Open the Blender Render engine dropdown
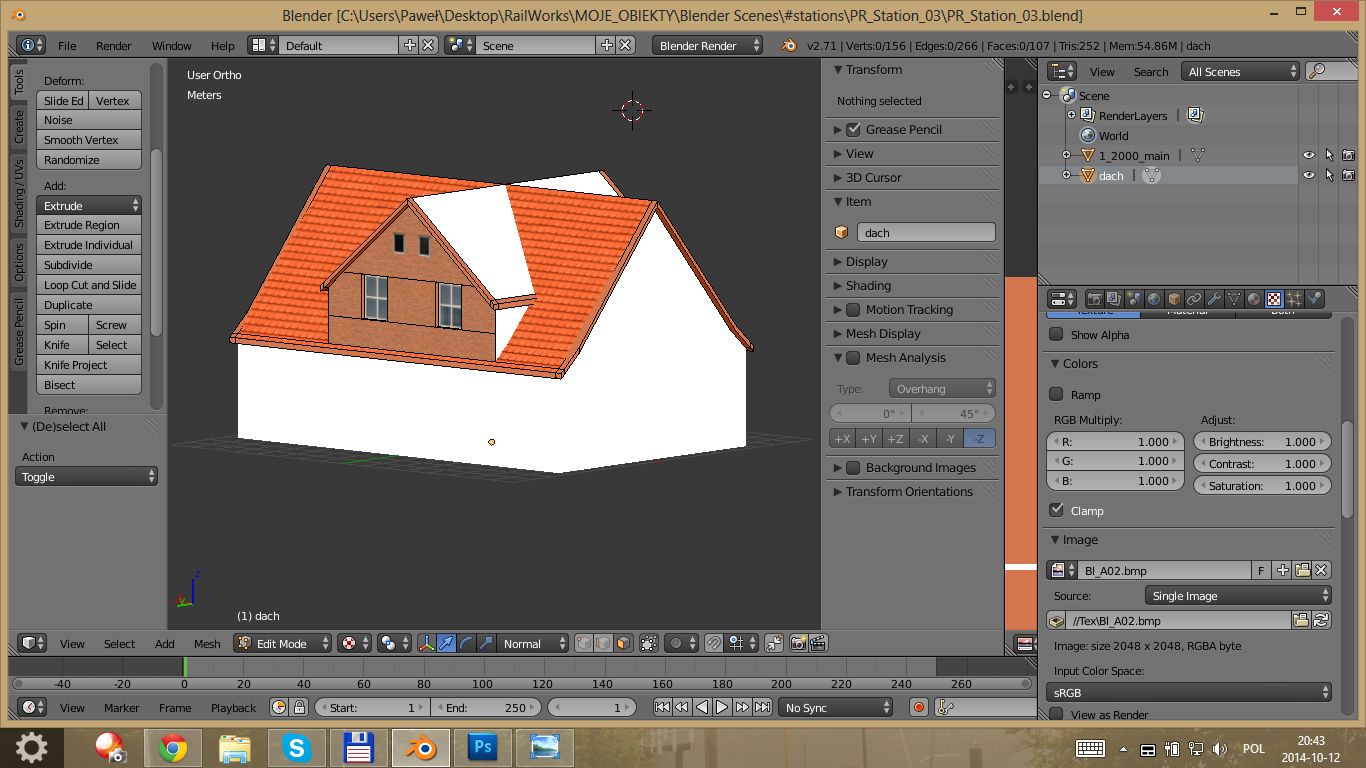Viewport: 1366px width, 768px height. click(x=708, y=46)
